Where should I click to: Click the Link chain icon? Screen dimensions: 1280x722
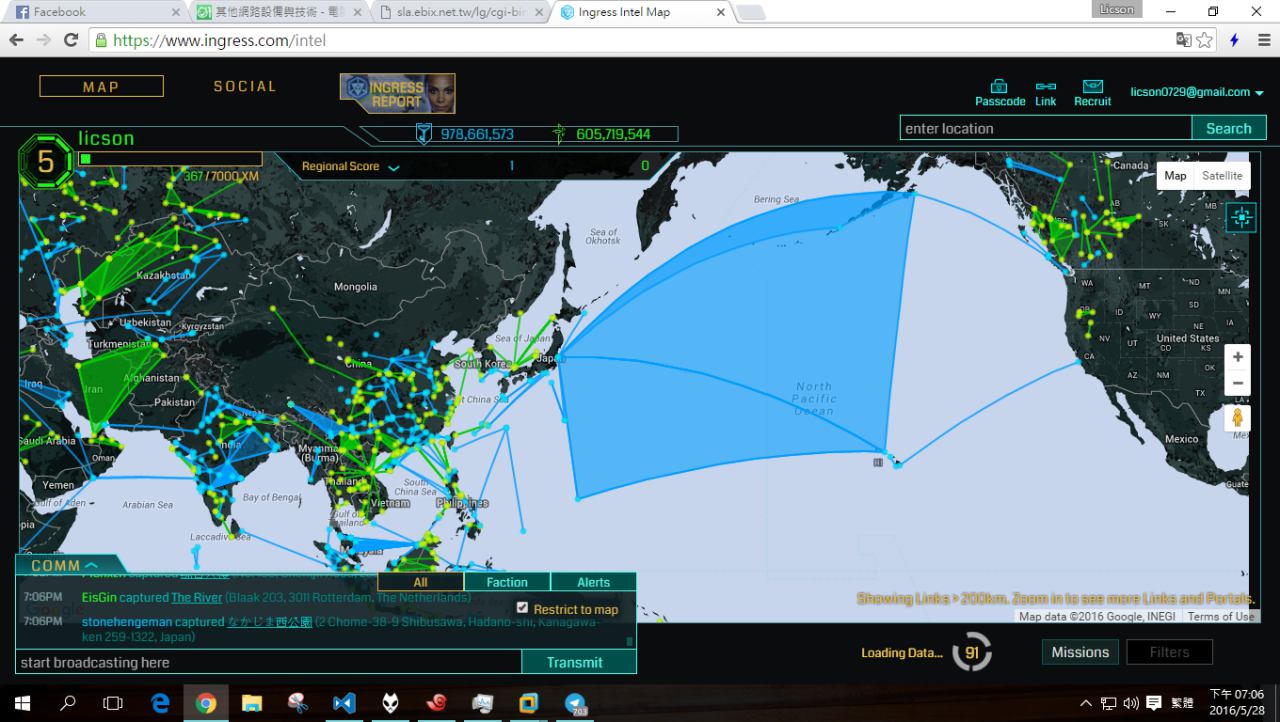click(1046, 87)
